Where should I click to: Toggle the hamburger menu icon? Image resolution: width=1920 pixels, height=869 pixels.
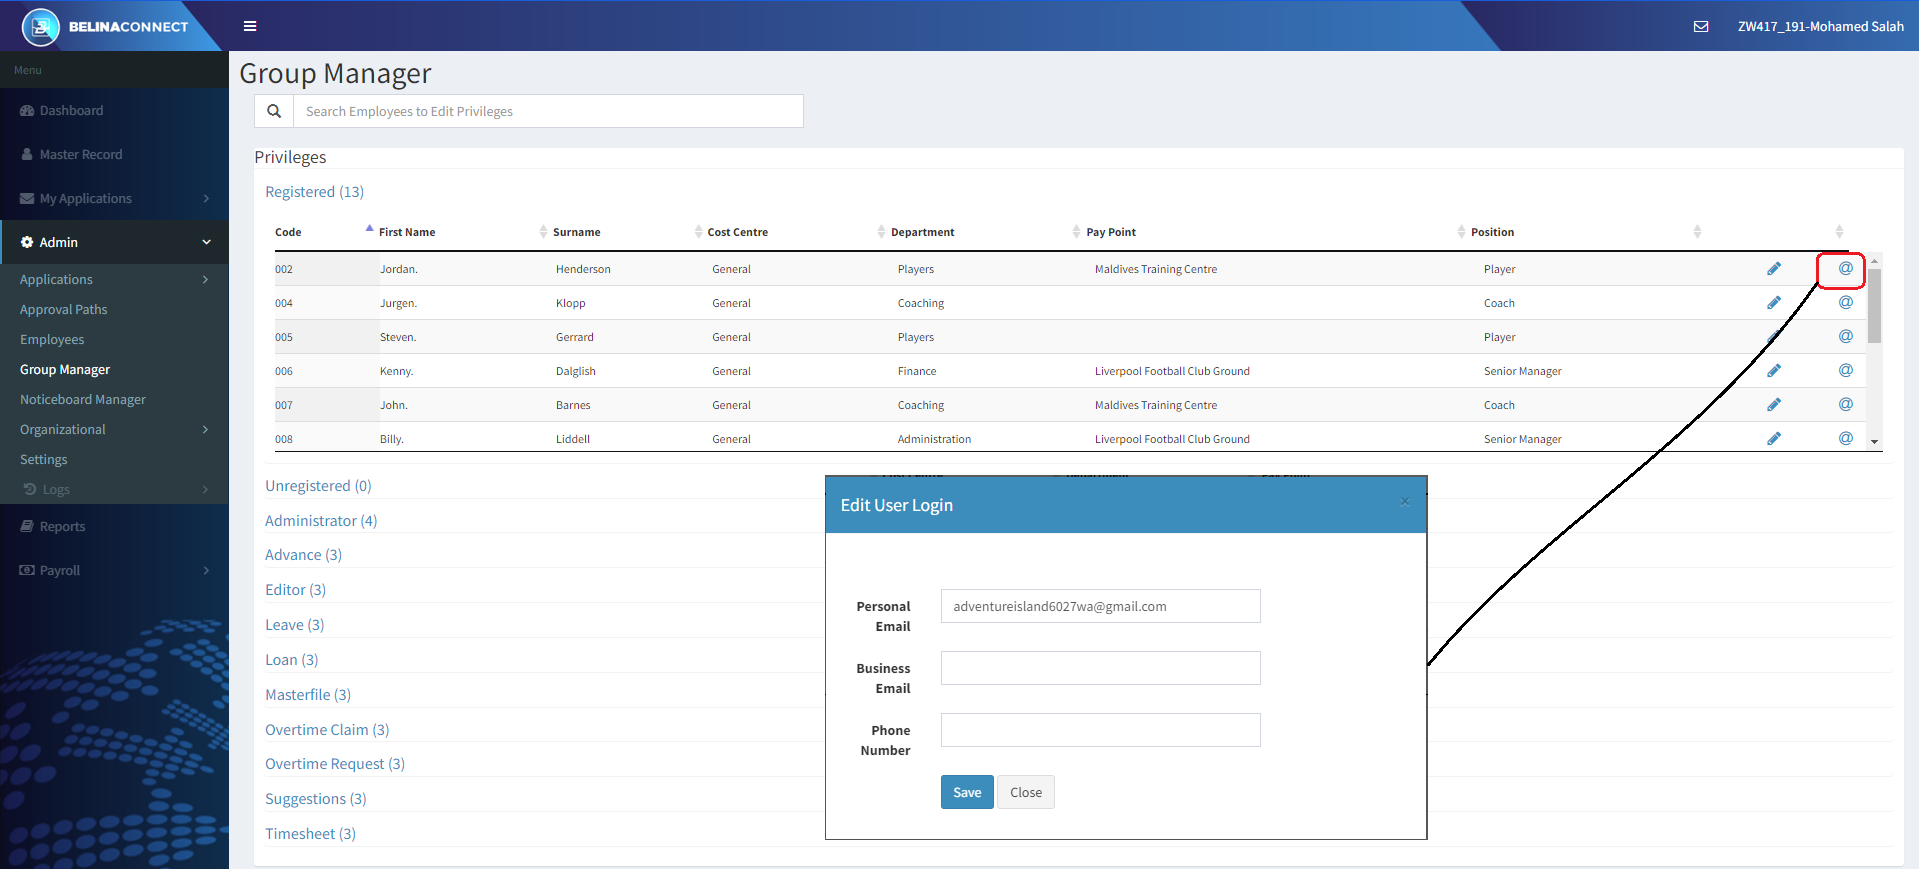coord(250,26)
